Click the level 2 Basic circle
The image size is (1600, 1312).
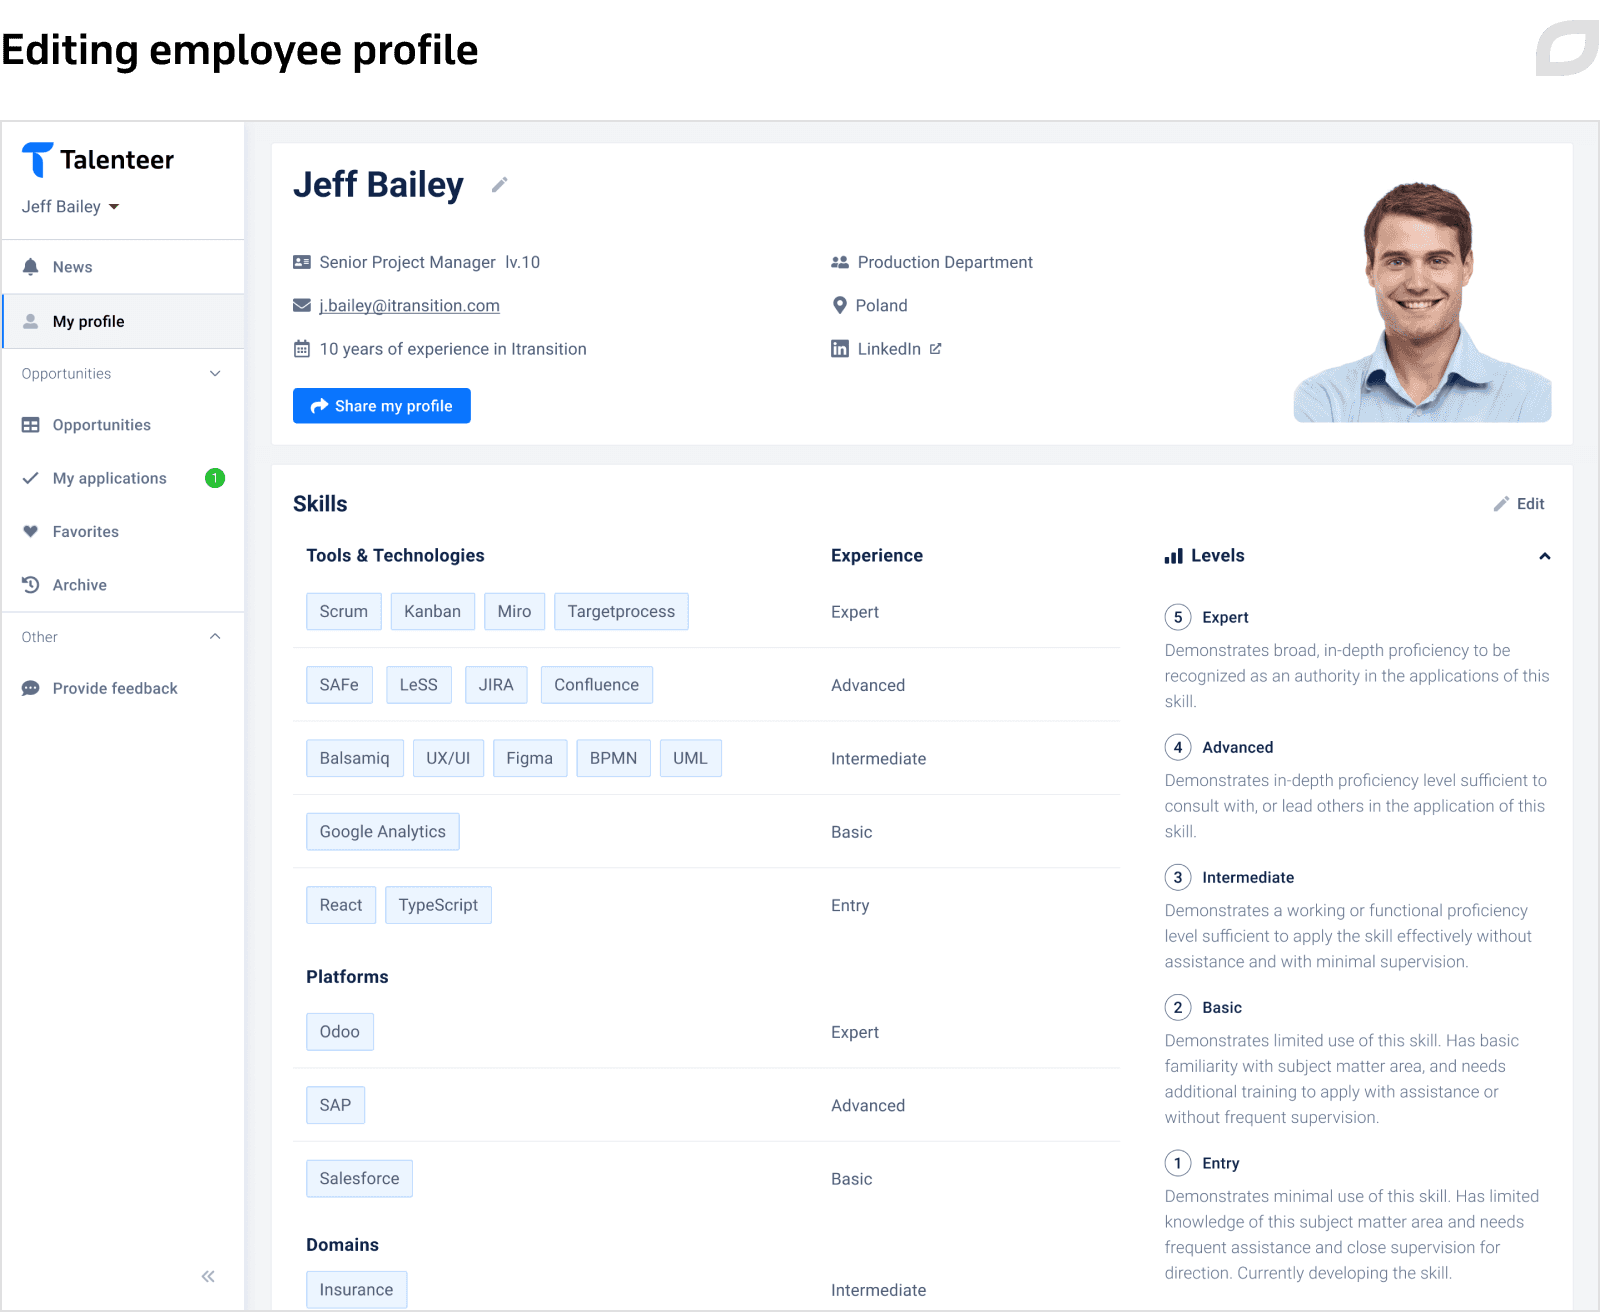pyautogui.click(x=1178, y=1007)
